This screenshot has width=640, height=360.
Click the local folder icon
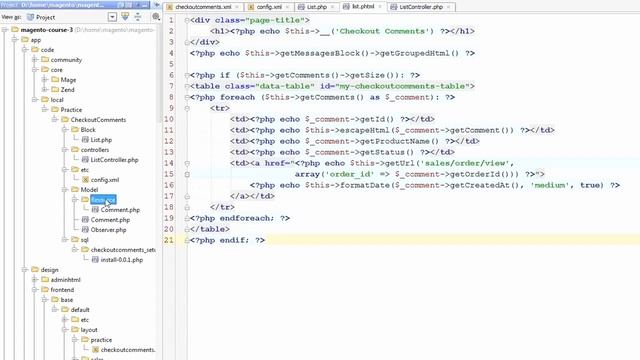point(45,100)
